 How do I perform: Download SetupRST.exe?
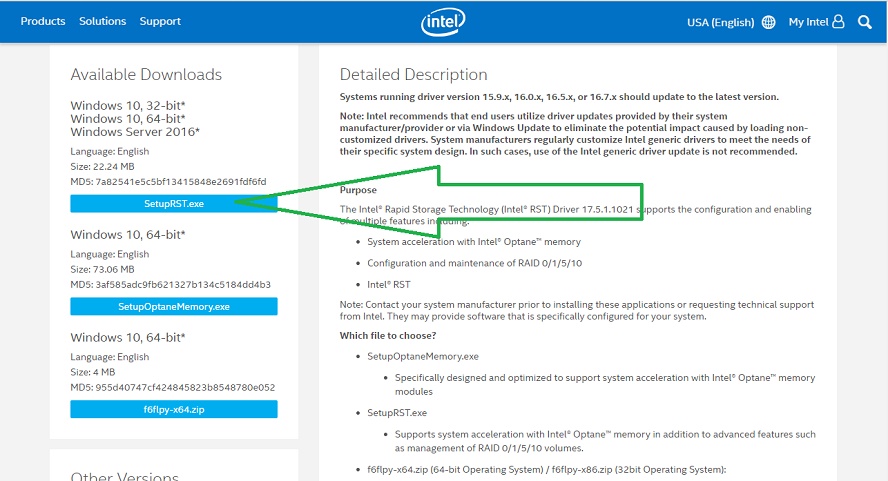click(x=174, y=203)
